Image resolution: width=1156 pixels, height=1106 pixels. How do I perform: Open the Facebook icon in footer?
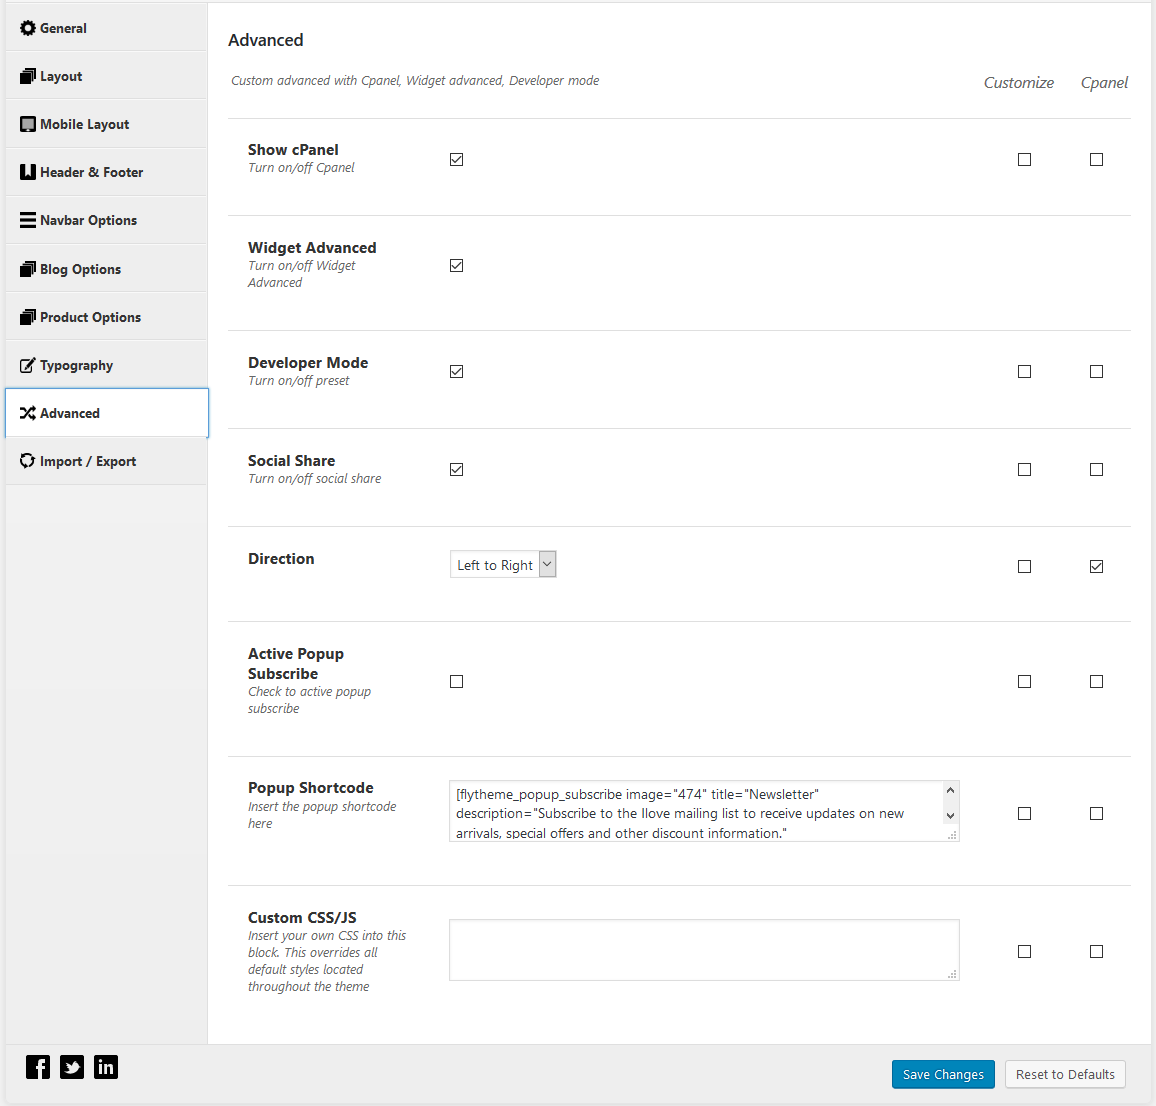tap(38, 1067)
